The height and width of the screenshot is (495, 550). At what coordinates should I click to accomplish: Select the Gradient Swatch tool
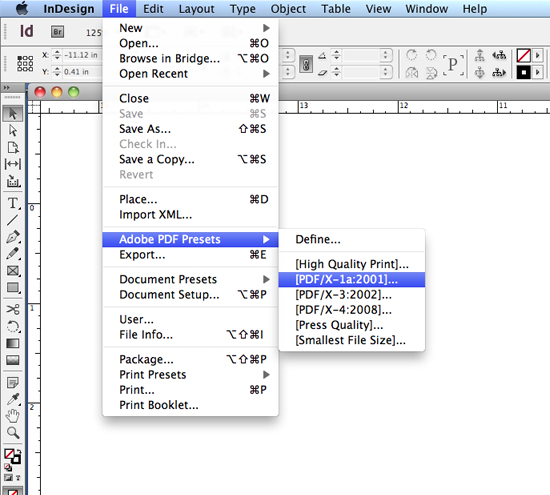click(13, 343)
